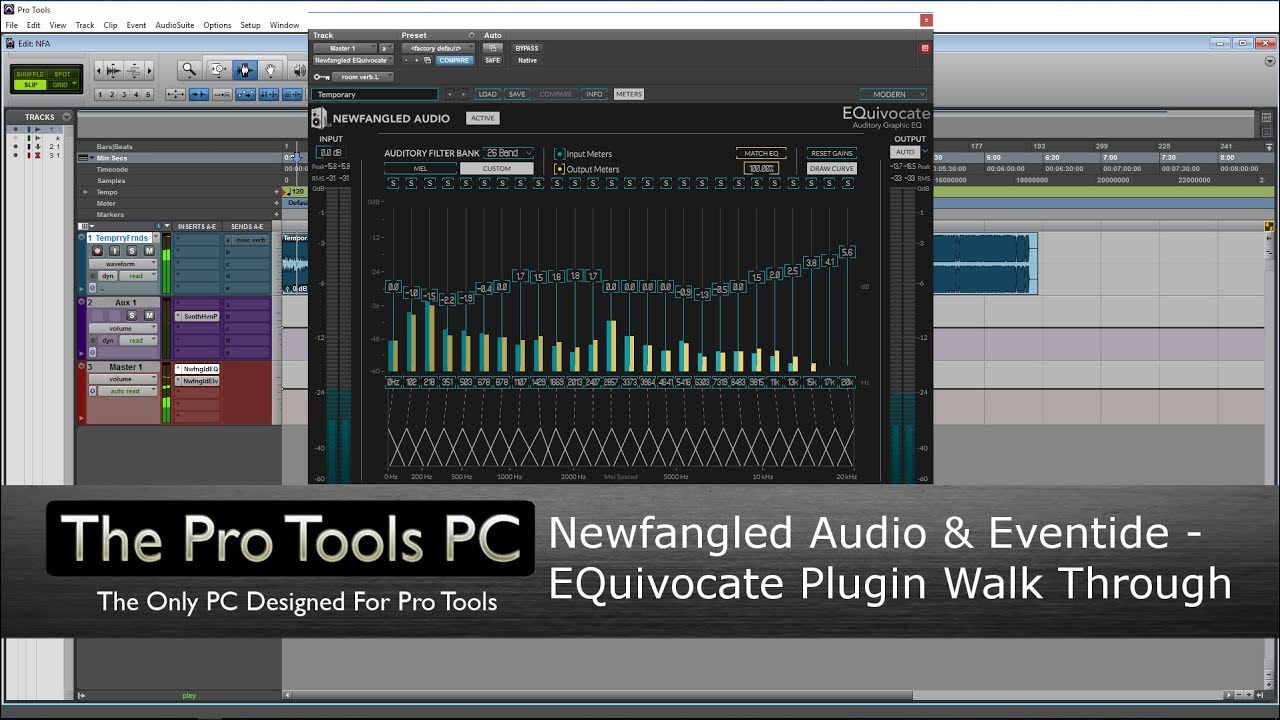1280x720 pixels.
Task: Click the copy preset settings icon
Action: [427, 60]
